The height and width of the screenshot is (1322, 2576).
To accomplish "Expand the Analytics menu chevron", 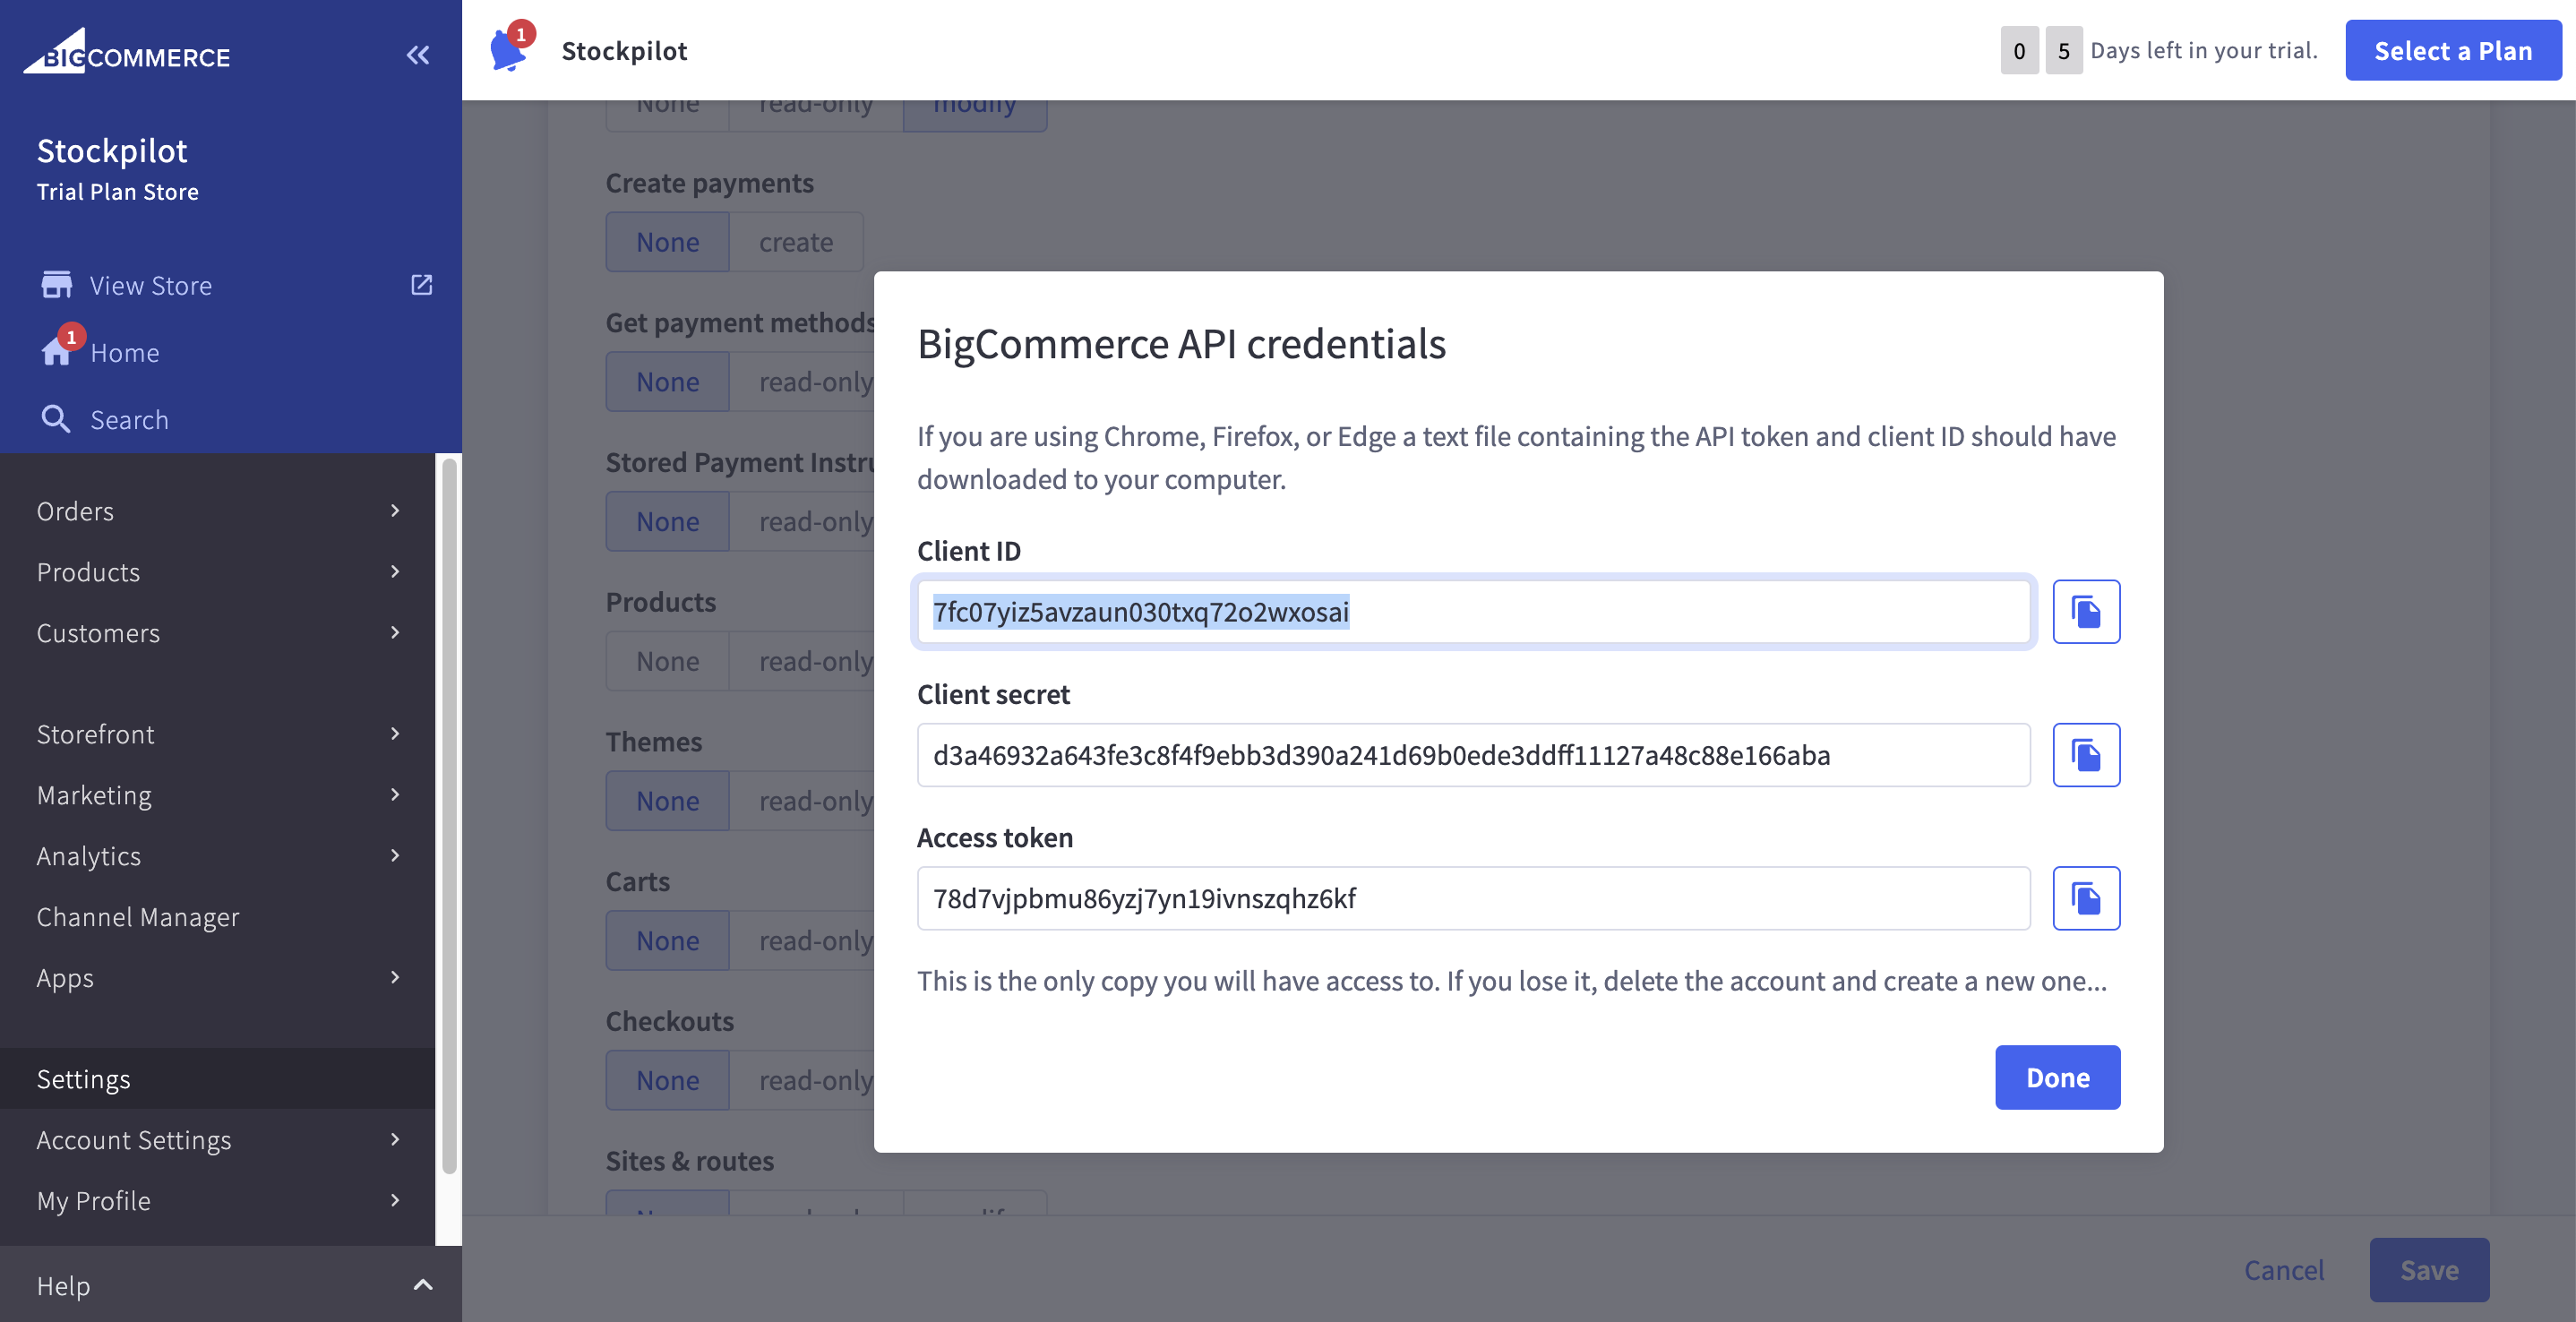I will 395,855.
